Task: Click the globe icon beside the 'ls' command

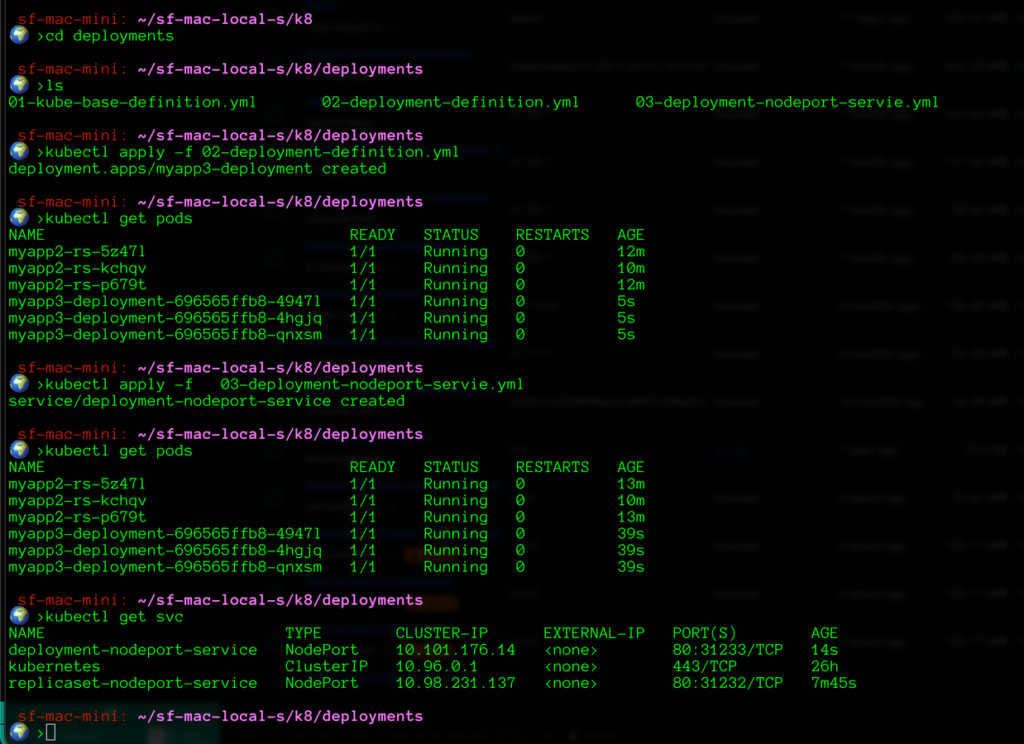Action: [18, 85]
